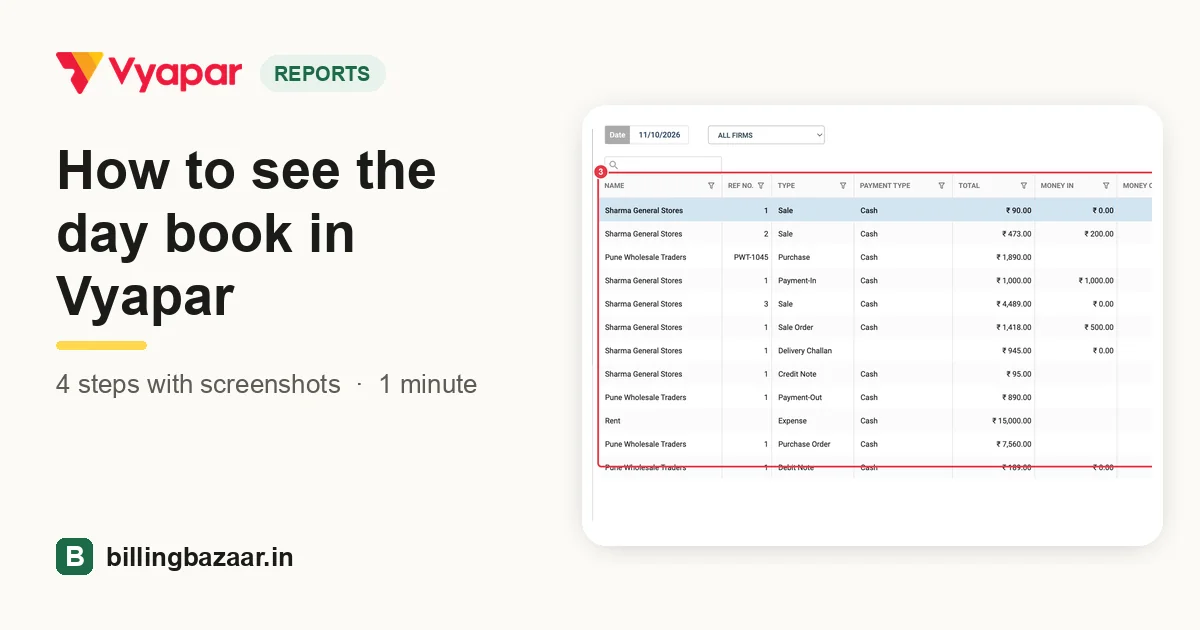This screenshot has width=1200, height=630.
Task: Open the TYPE column filter icon
Action: coord(843,186)
